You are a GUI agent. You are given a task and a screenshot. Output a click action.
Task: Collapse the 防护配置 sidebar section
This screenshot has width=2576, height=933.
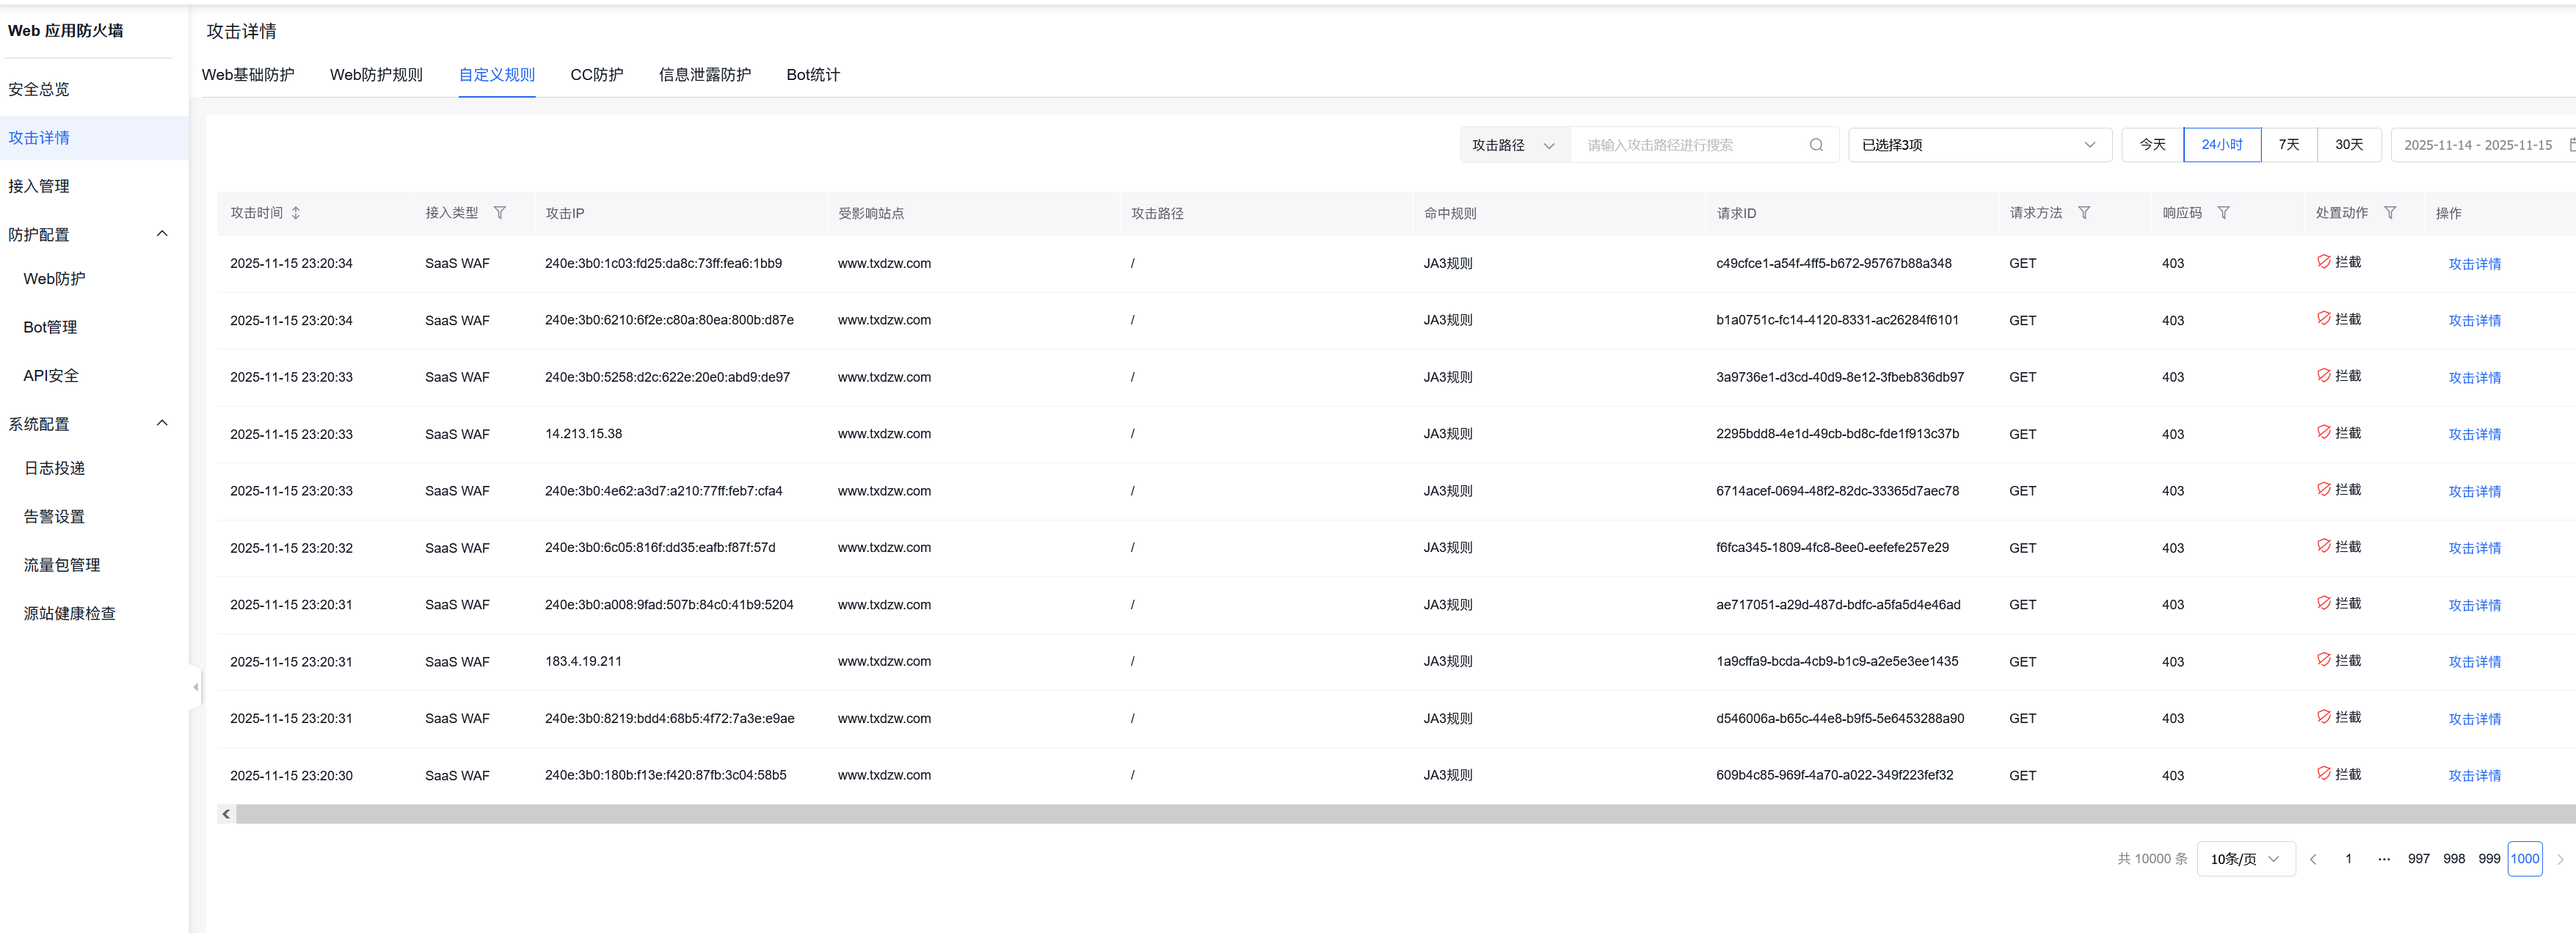[162, 233]
